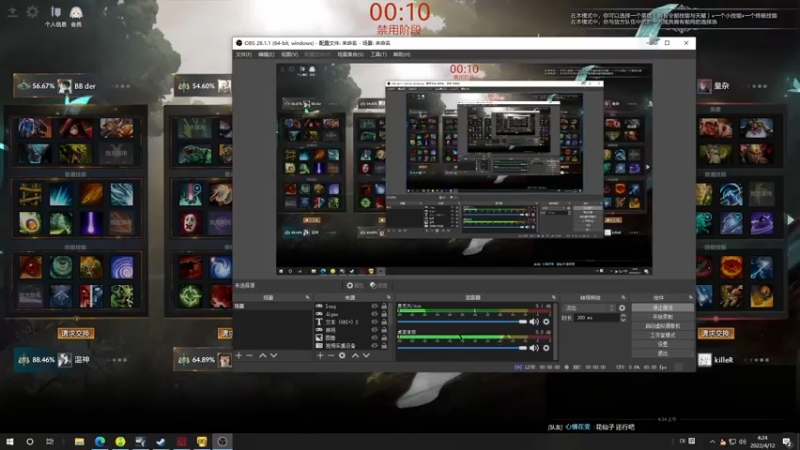
Task: Open the 麦克风/Aux audio settings gear
Action: coord(546,322)
